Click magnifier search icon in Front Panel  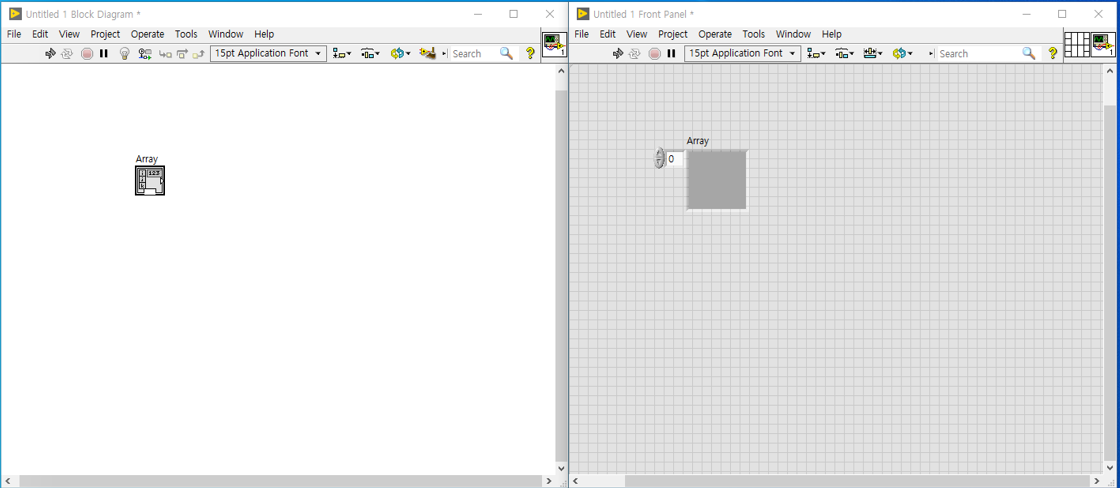[x=1029, y=54]
